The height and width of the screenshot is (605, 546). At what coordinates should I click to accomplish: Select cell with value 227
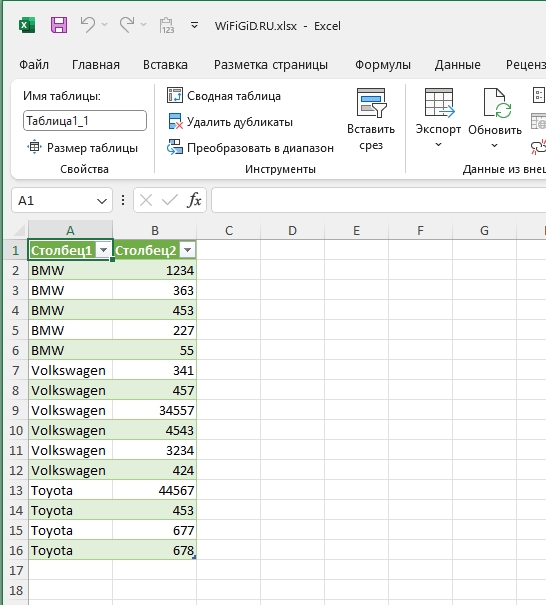tap(155, 330)
